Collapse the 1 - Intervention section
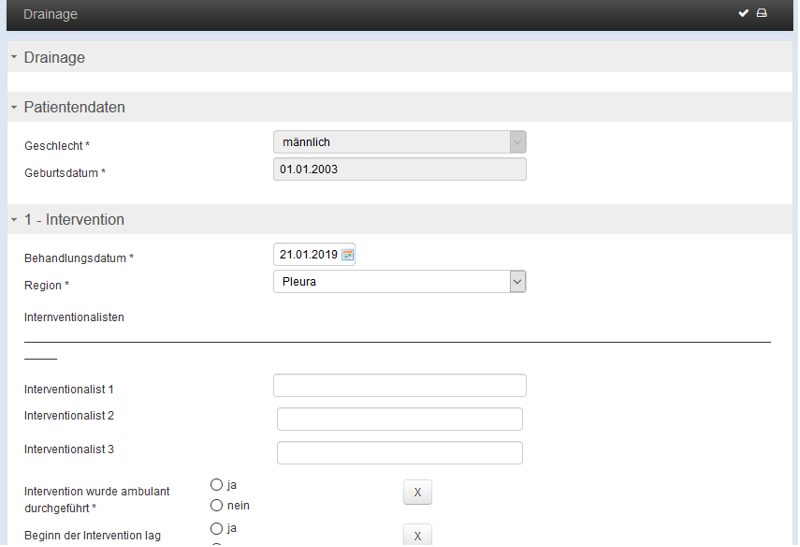 (14, 220)
